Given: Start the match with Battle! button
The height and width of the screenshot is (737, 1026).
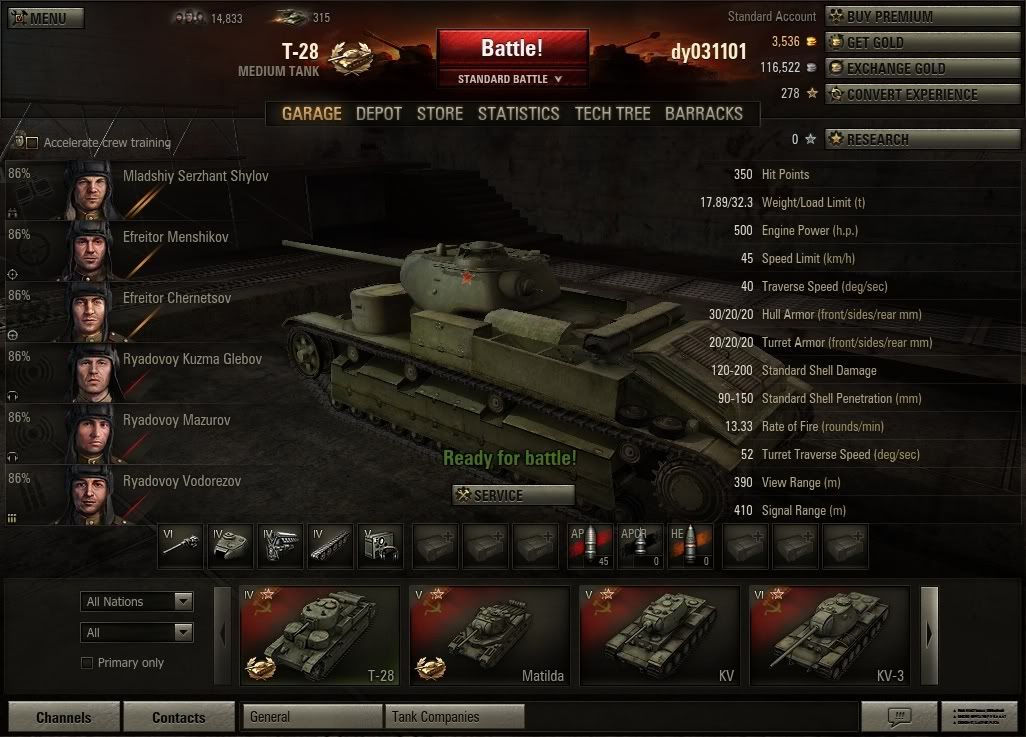Looking at the screenshot, I should point(513,48).
